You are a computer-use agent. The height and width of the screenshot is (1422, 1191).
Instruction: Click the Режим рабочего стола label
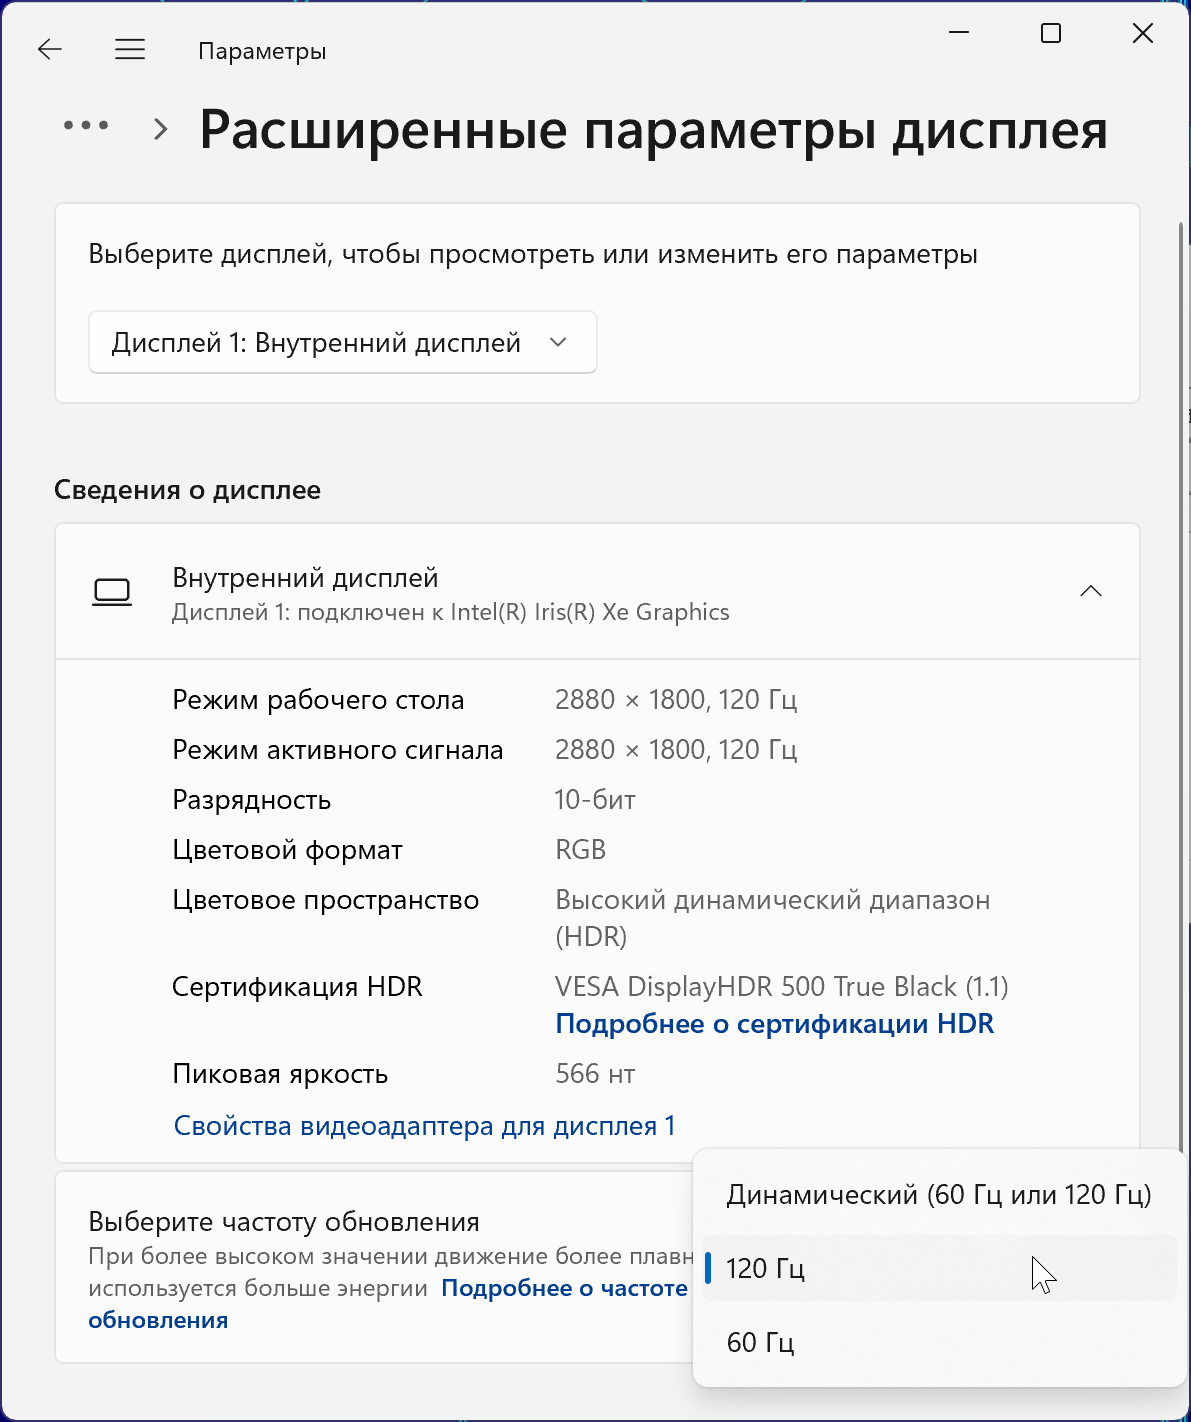tap(318, 700)
